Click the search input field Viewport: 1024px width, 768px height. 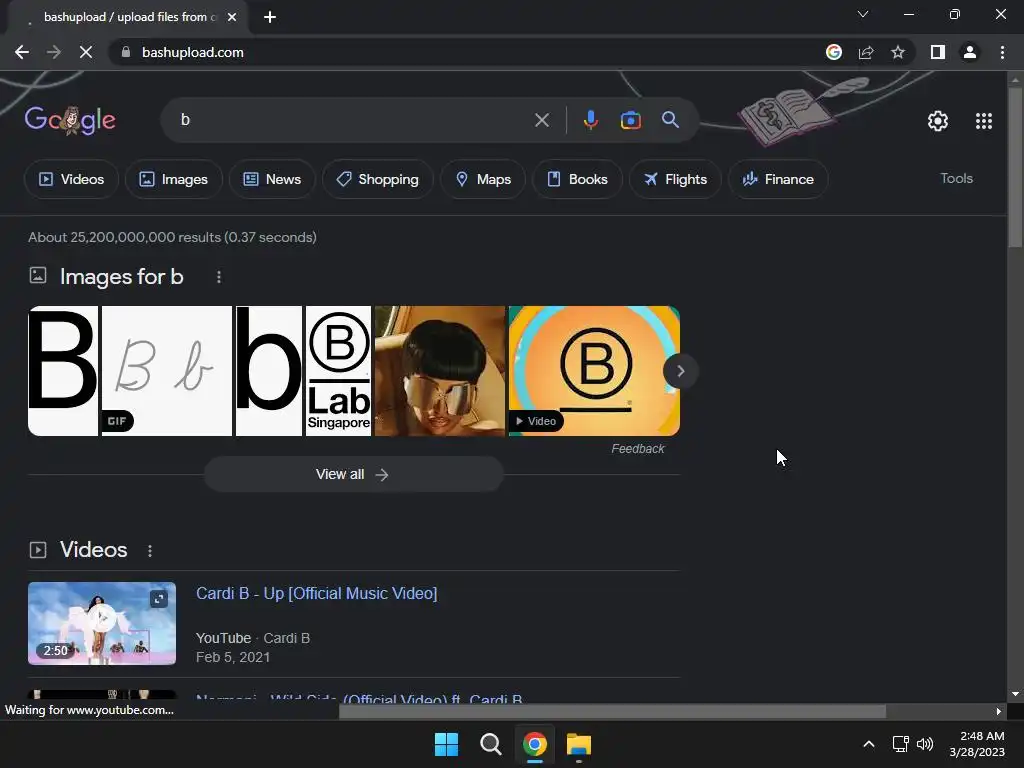click(x=353, y=120)
